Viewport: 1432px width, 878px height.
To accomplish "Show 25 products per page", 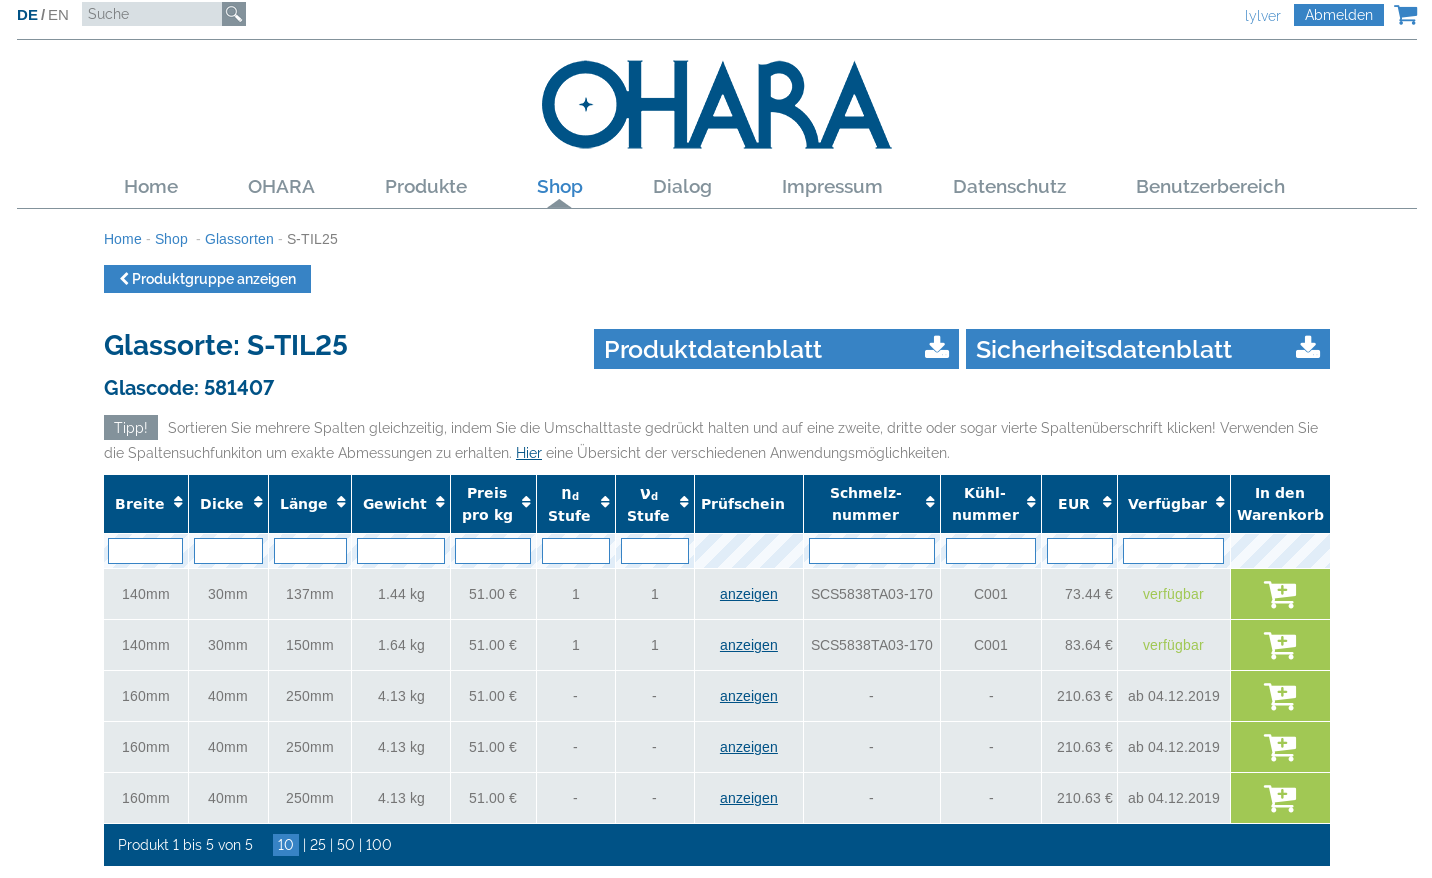I will tap(318, 845).
